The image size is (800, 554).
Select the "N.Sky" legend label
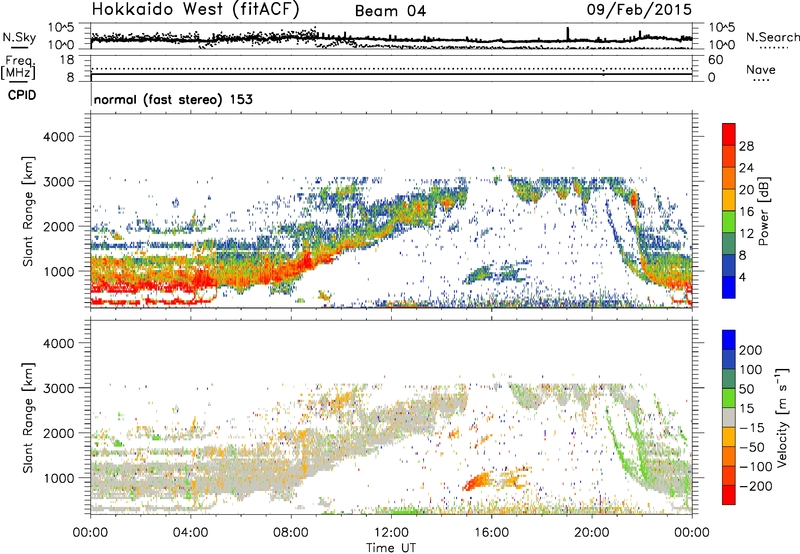[19, 37]
